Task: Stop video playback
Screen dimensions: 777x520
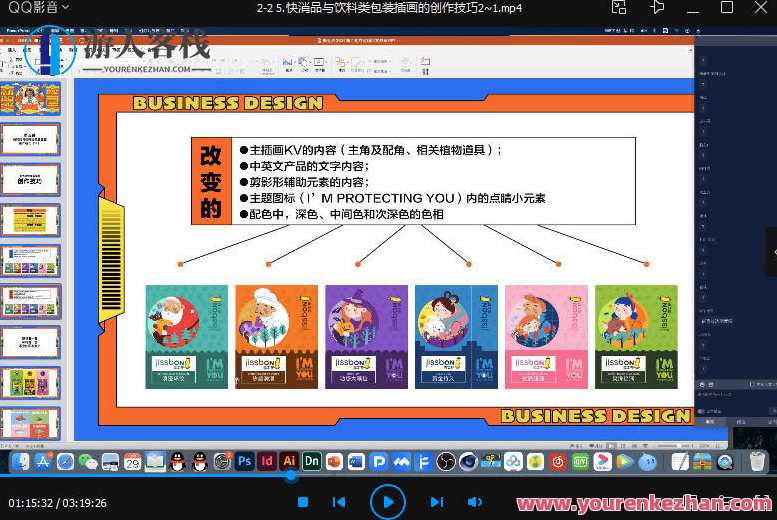Action: pos(303,502)
